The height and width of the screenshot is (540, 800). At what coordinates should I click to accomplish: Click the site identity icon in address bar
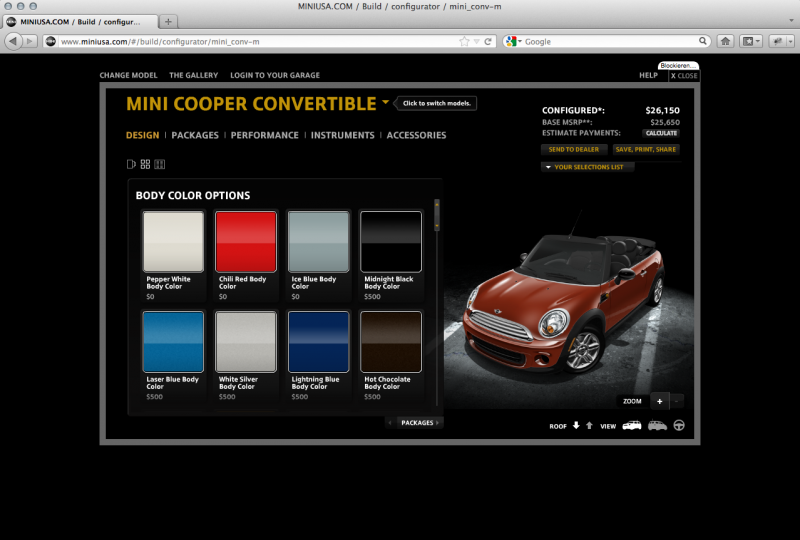[x=51, y=41]
